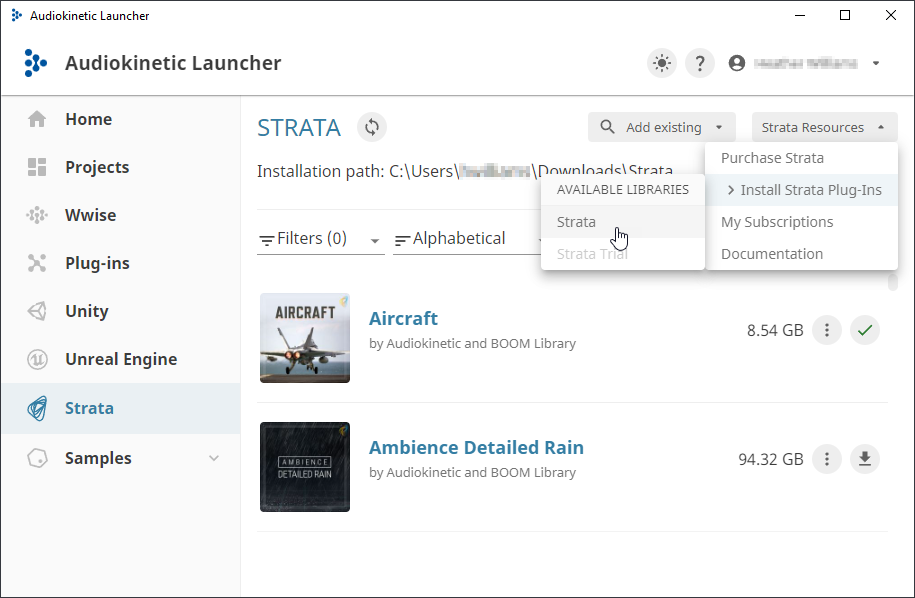Open more options for Aircraft library

[826, 330]
